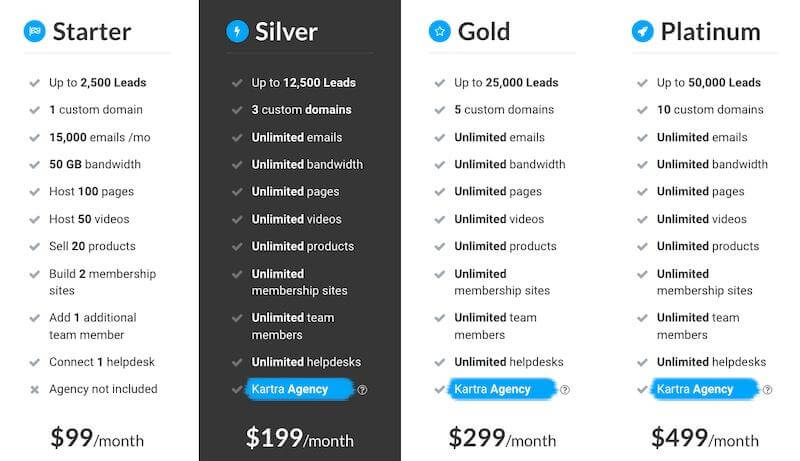This screenshot has width=800, height=461.
Task: Click checkmark next to Up to 2,500 Leads
Action: (x=35, y=83)
